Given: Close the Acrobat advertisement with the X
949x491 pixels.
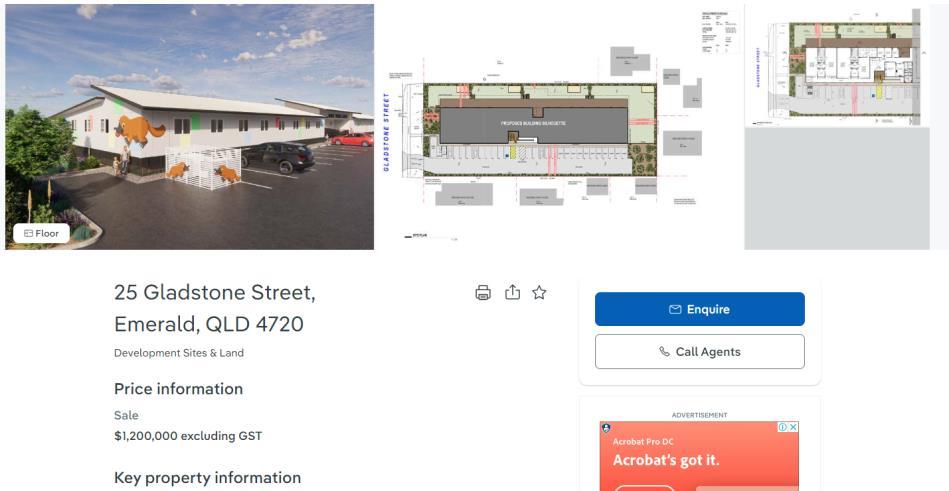Looking at the screenshot, I should (793, 427).
